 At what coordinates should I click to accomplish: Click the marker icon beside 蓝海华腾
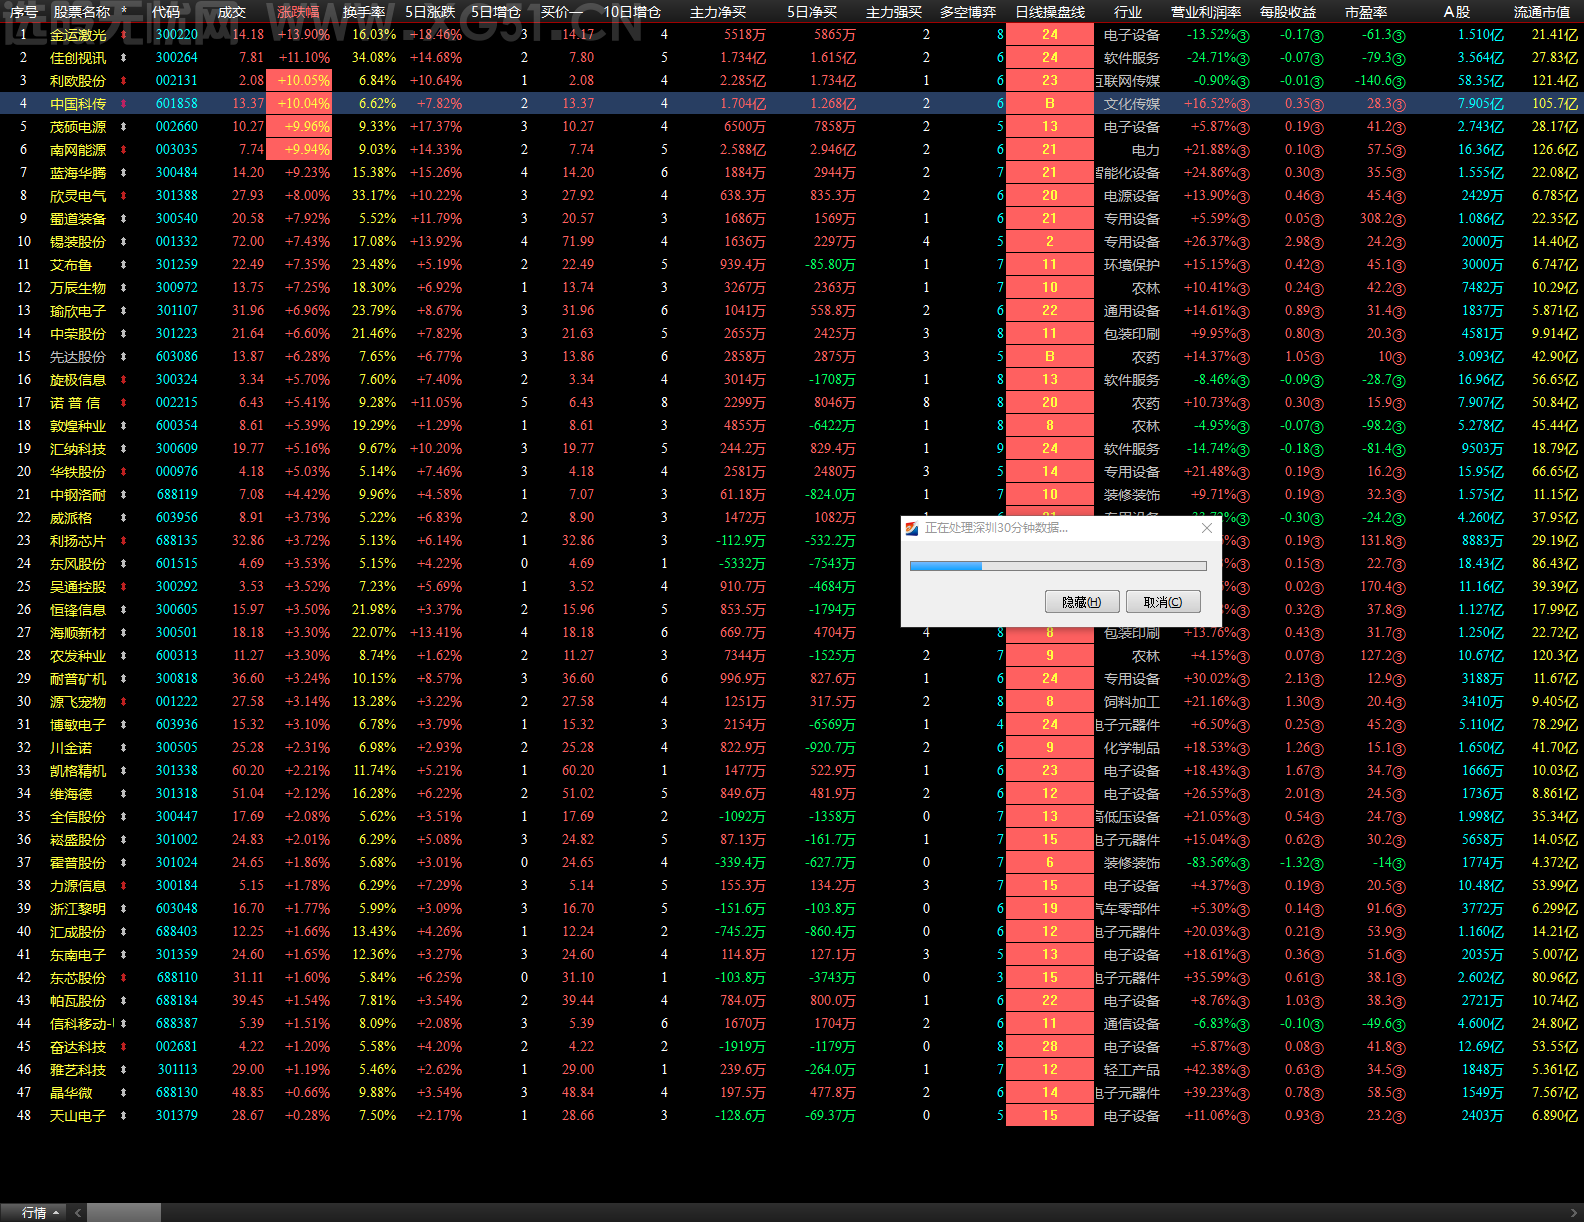[124, 173]
